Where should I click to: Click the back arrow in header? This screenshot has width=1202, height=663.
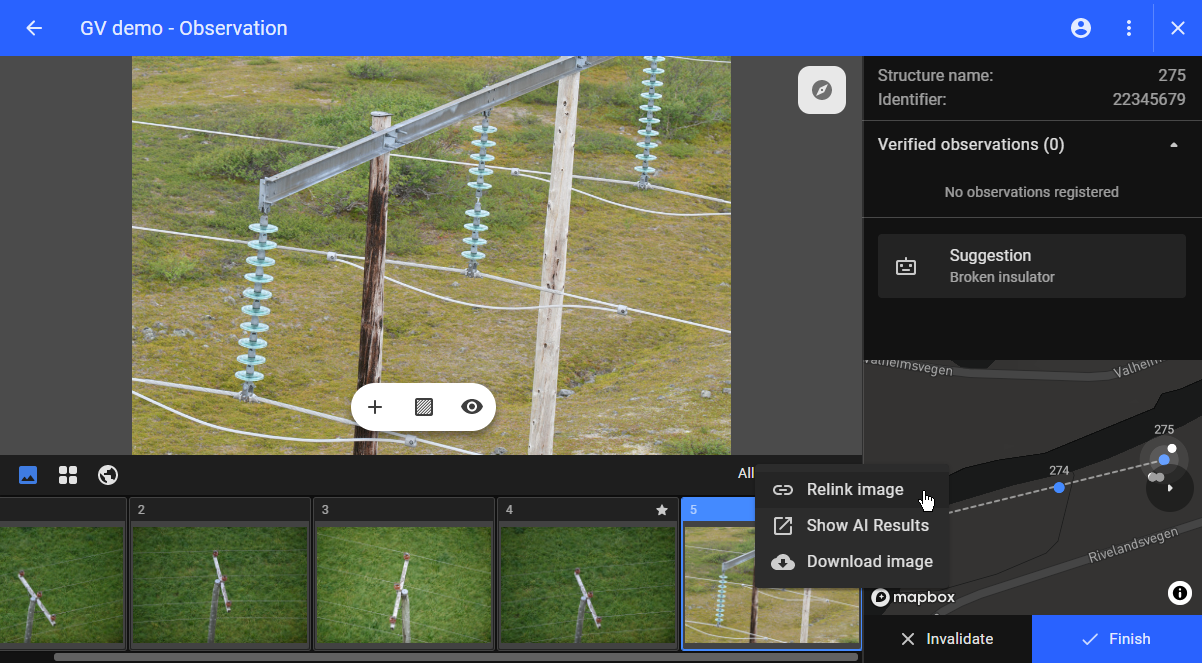(34, 28)
